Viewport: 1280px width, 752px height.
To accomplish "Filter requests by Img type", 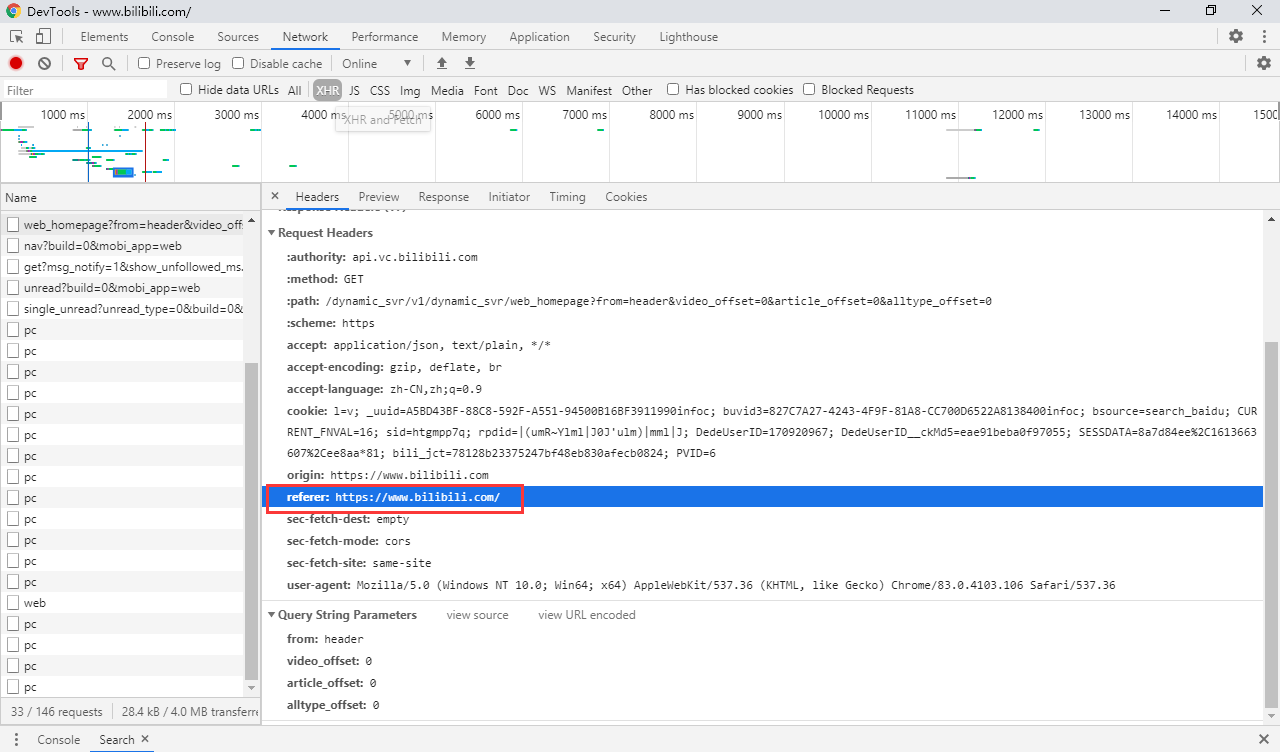I will tap(410, 90).
